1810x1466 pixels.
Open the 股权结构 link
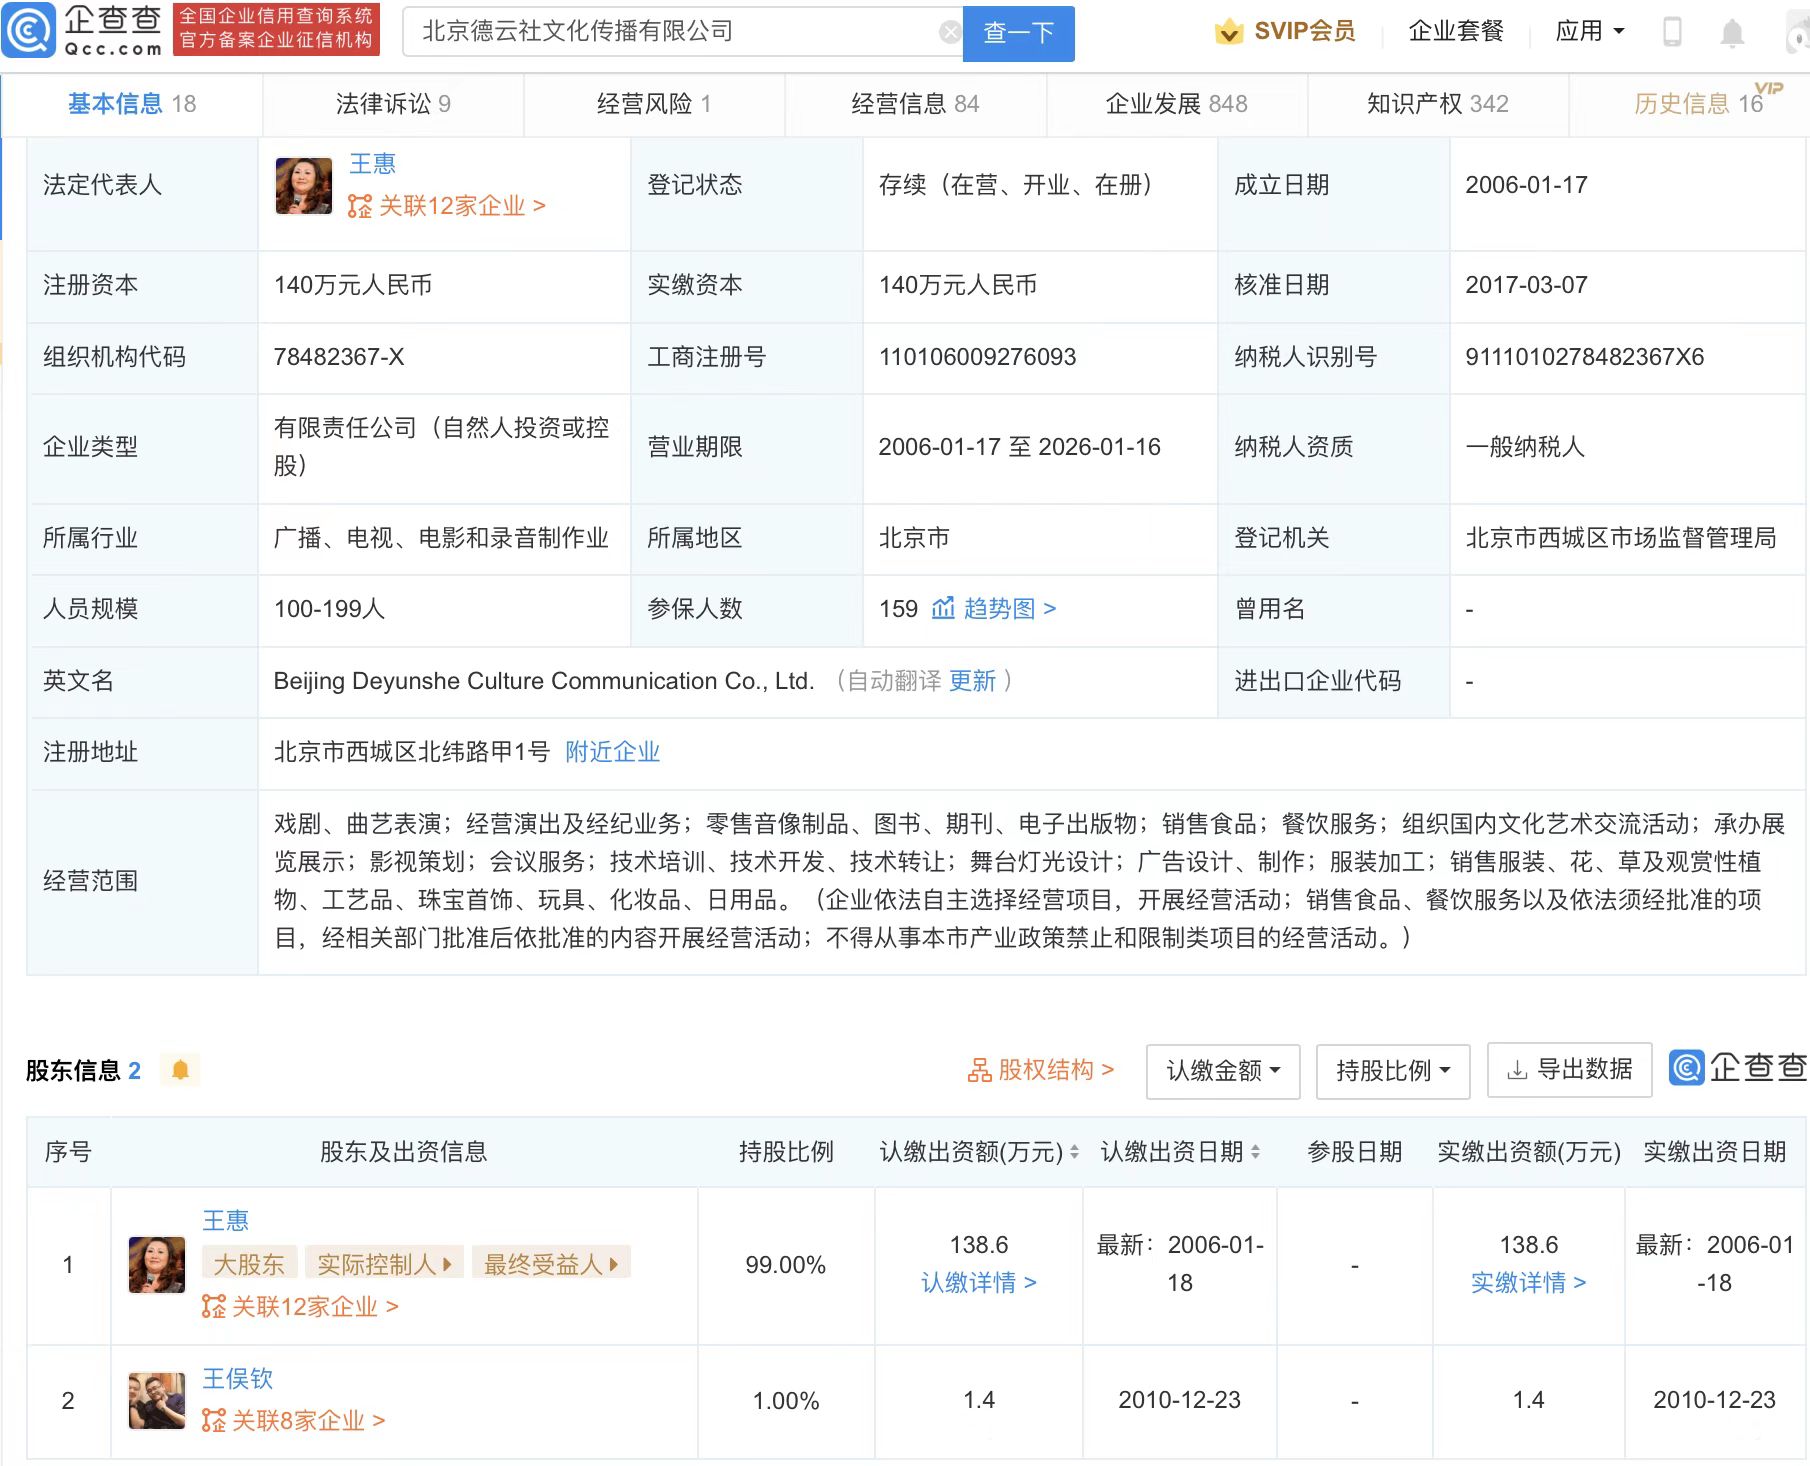(x=1040, y=1071)
